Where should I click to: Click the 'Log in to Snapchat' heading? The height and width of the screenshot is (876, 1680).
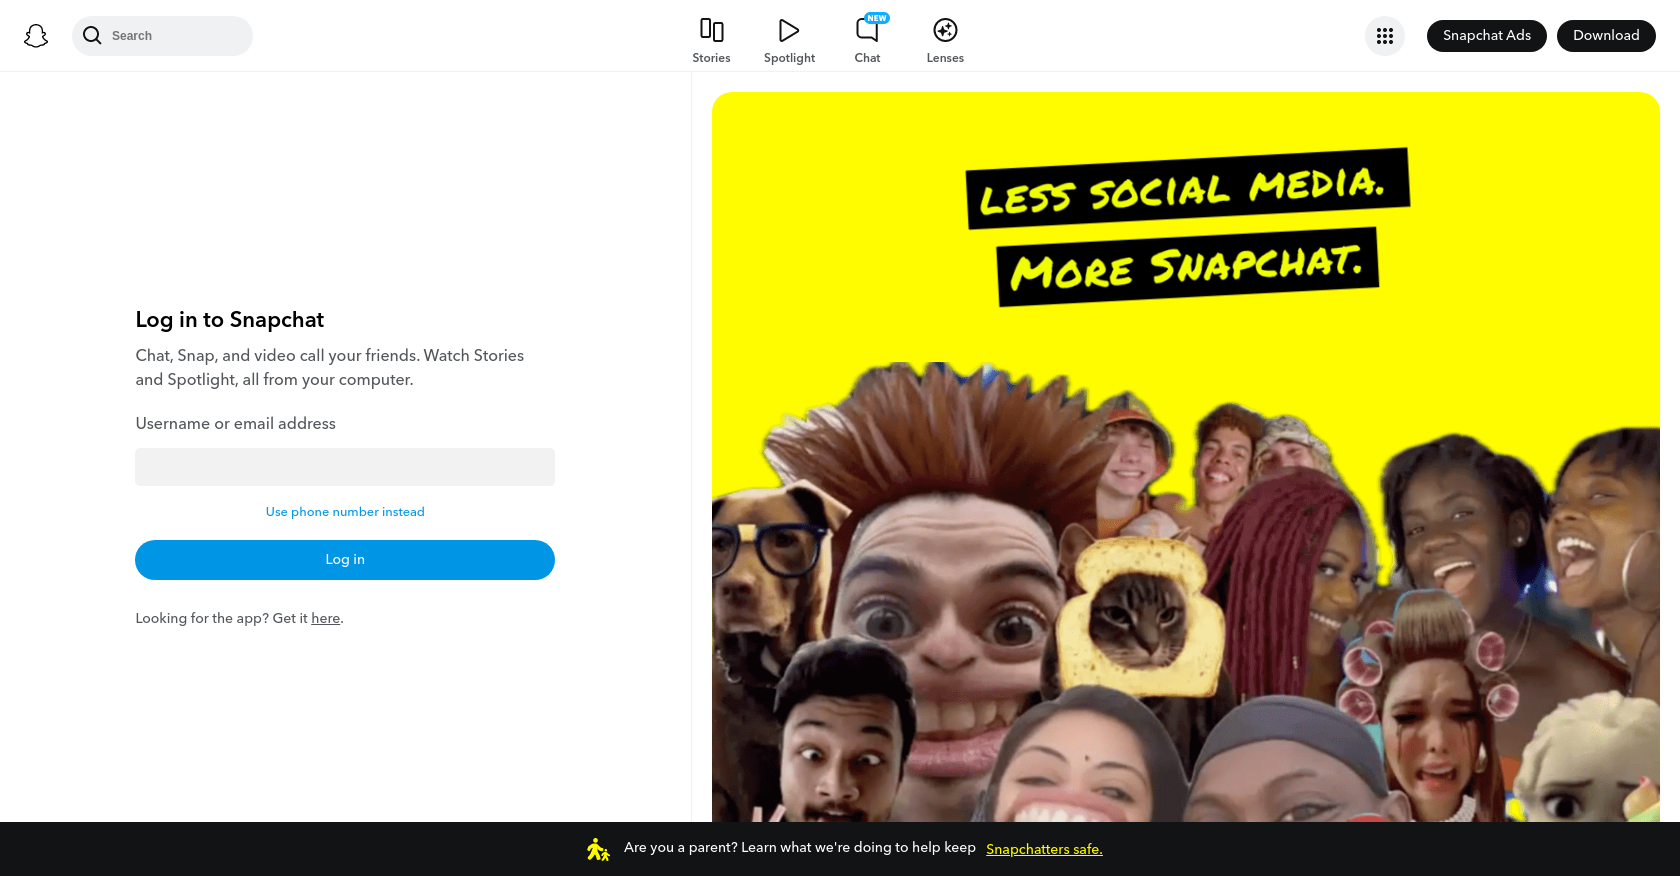pyautogui.click(x=230, y=320)
